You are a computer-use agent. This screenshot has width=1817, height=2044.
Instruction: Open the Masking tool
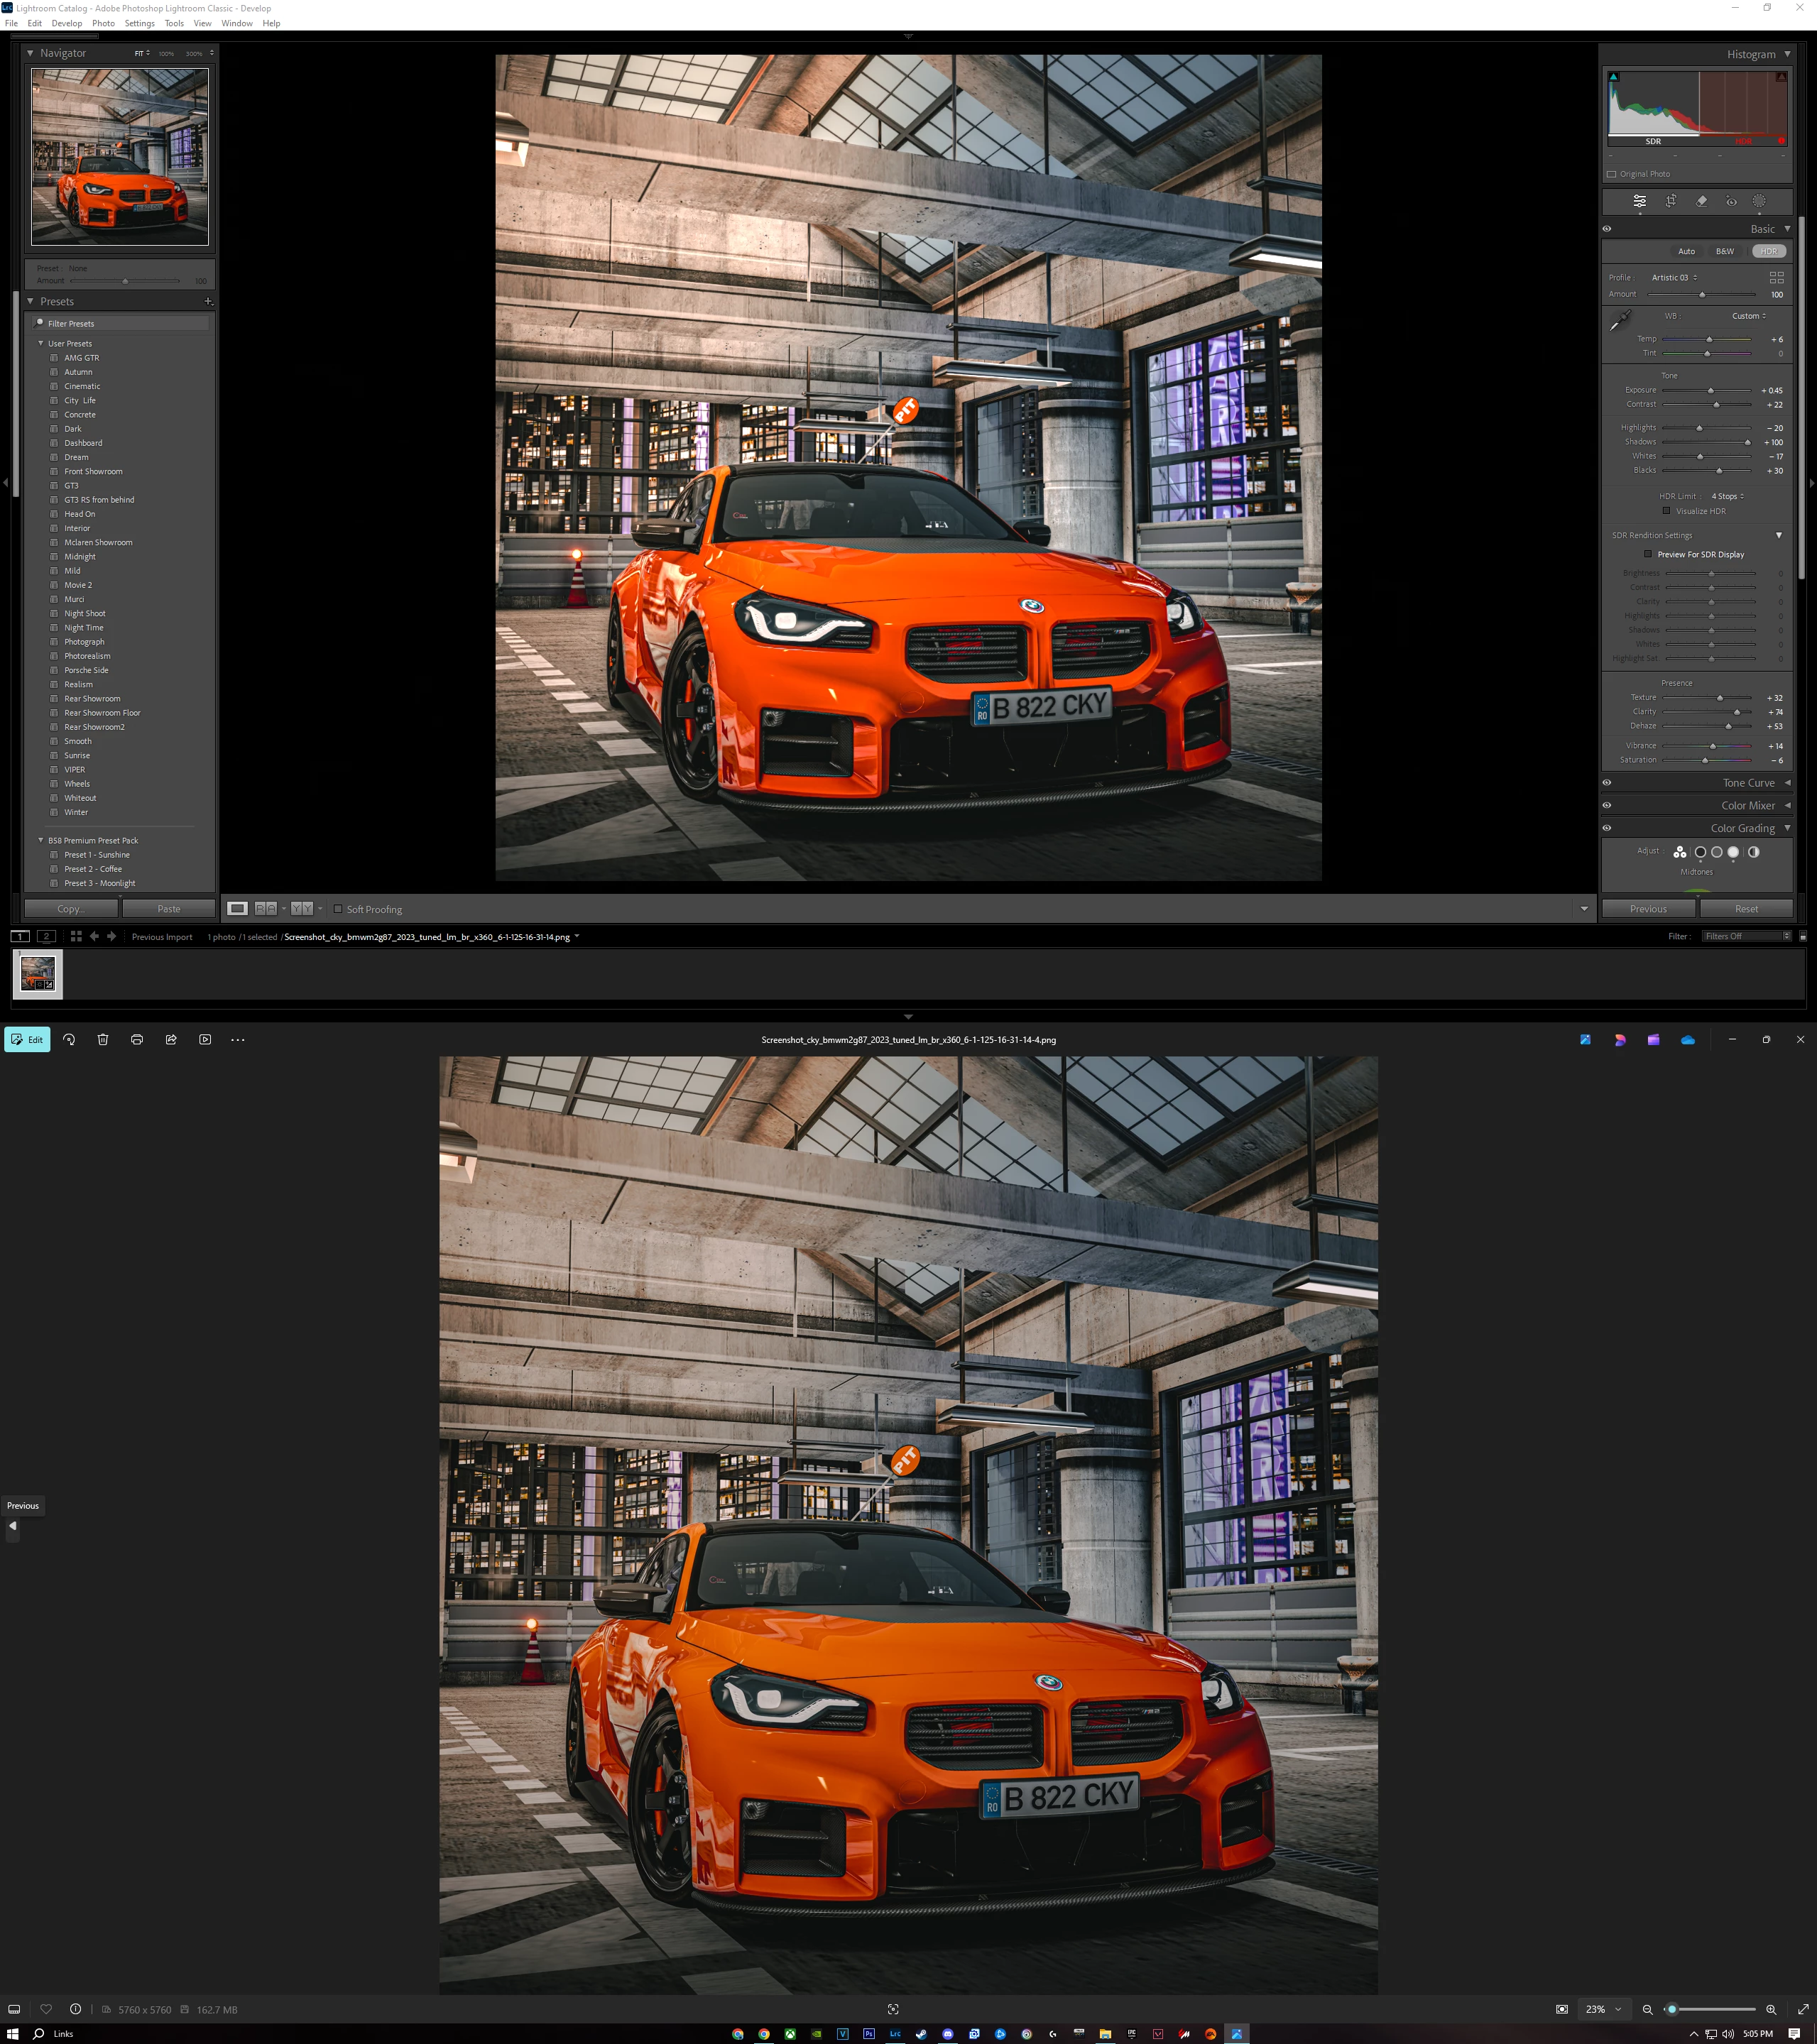click(x=1759, y=201)
